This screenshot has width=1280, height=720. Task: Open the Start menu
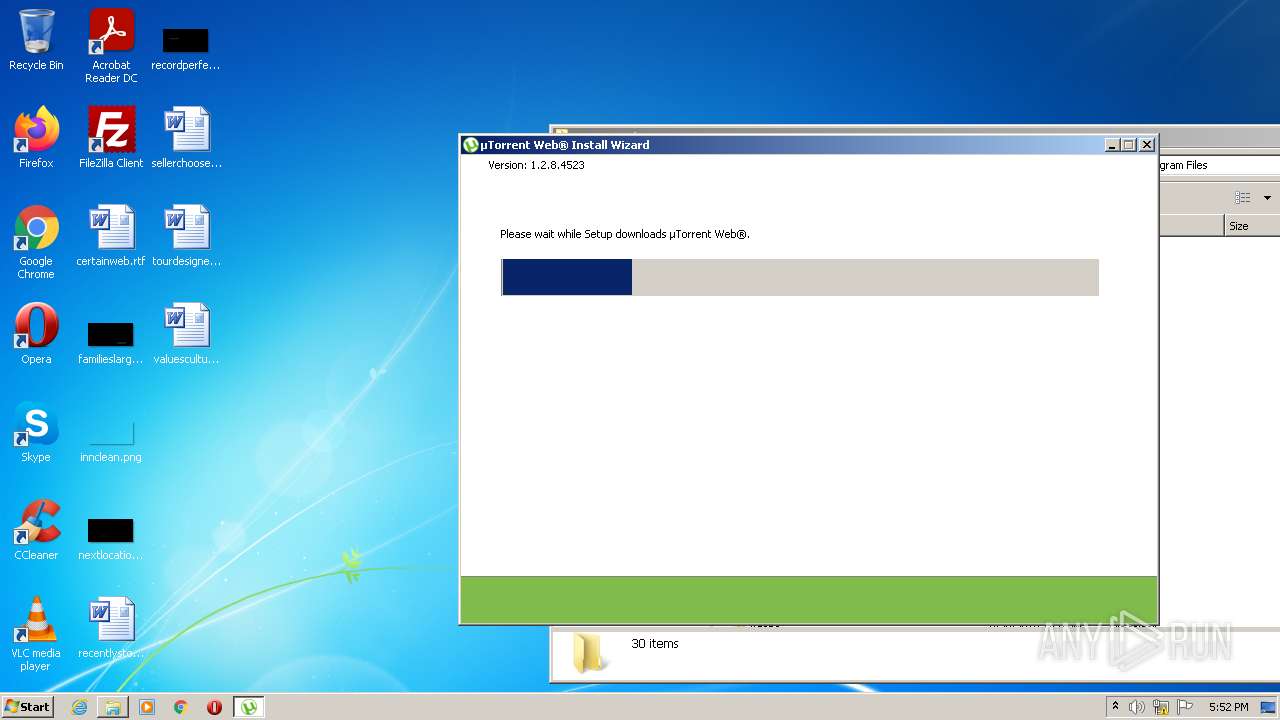click(28, 707)
